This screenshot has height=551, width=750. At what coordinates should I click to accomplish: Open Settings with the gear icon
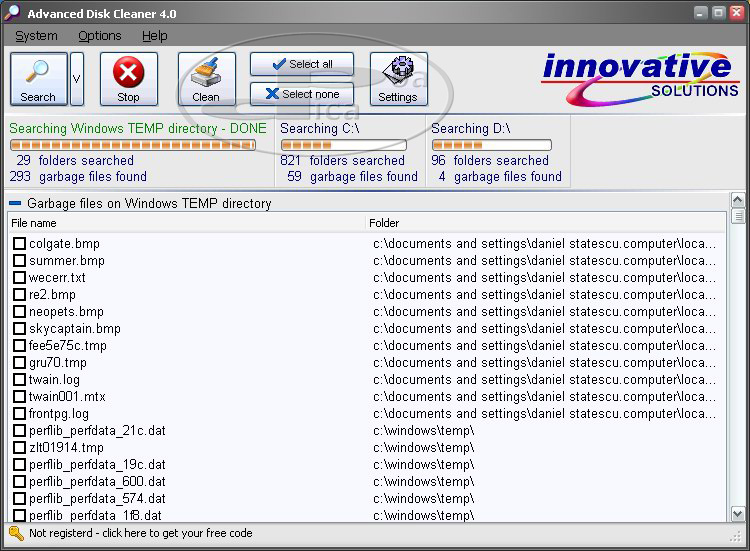[x=397, y=79]
